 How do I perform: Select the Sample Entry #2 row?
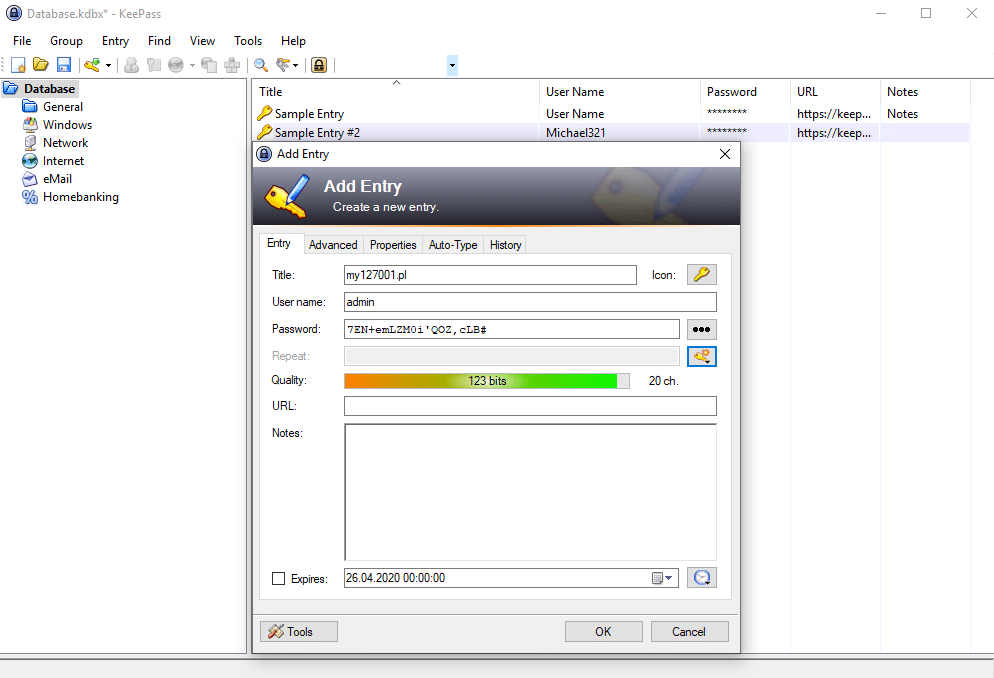(x=611, y=132)
